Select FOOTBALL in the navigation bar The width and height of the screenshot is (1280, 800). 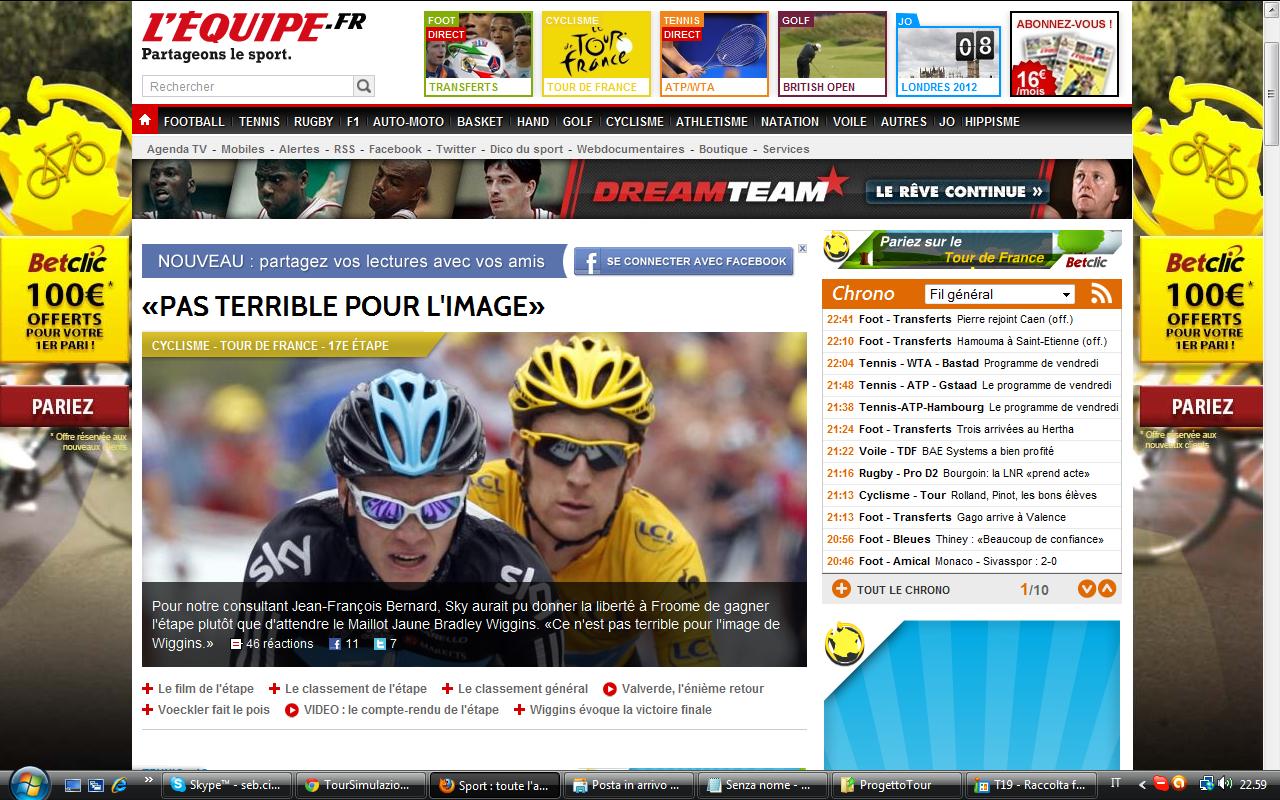(x=194, y=121)
